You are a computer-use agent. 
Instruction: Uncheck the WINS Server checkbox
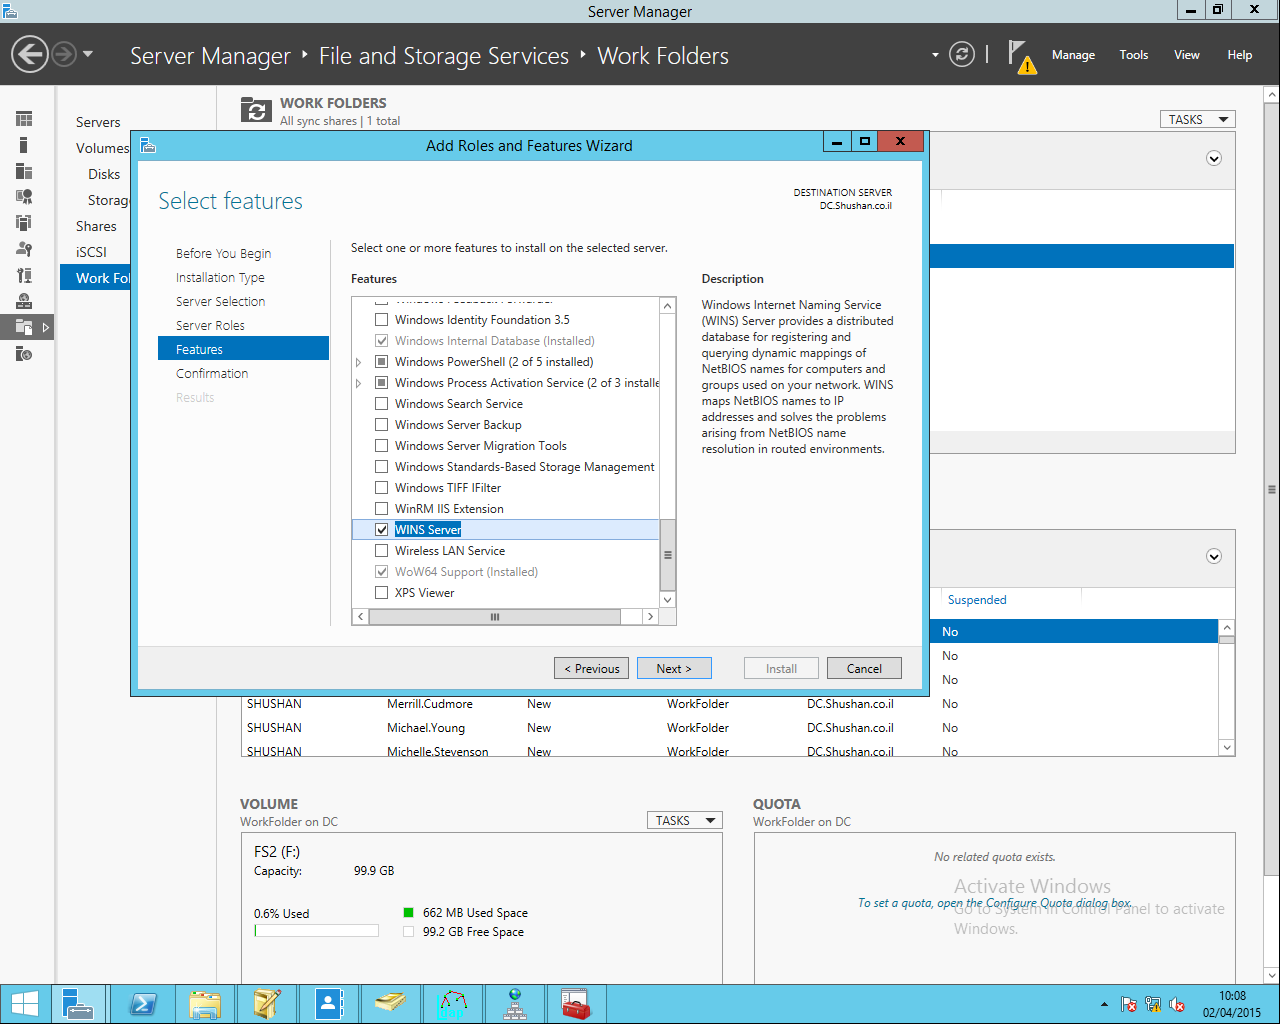click(x=381, y=530)
